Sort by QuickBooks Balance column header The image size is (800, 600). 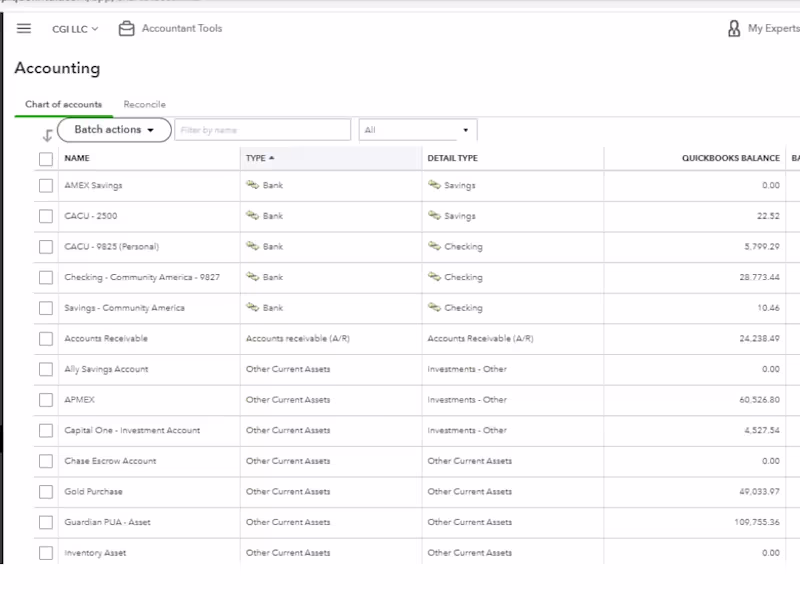pos(730,158)
